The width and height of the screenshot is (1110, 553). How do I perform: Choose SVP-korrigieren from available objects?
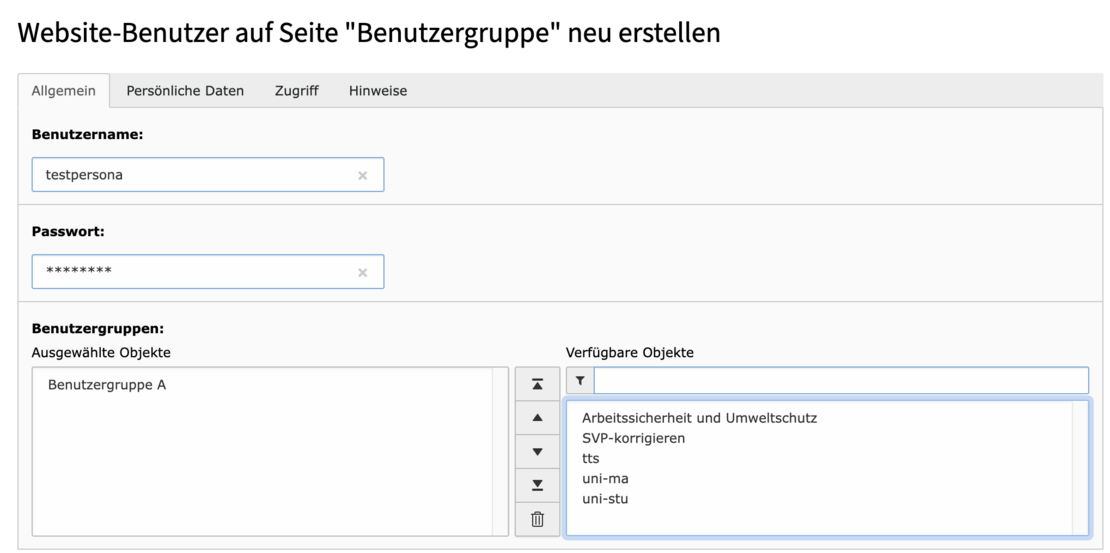click(x=633, y=438)
